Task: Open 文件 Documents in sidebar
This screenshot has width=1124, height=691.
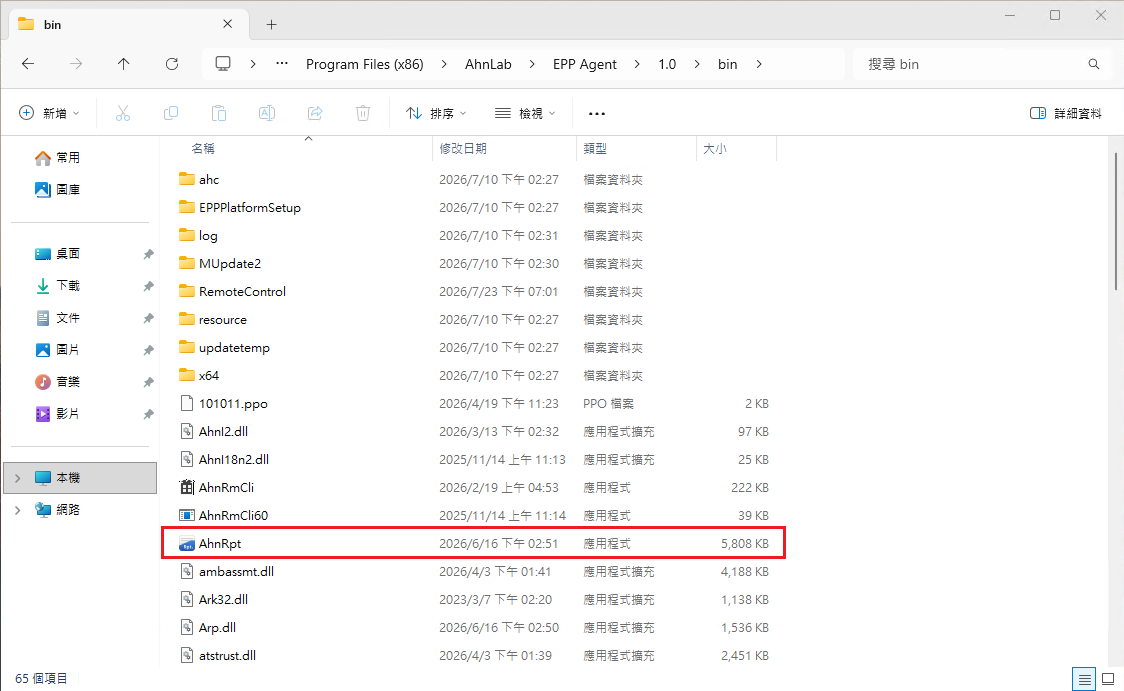Action: (57, 318)
